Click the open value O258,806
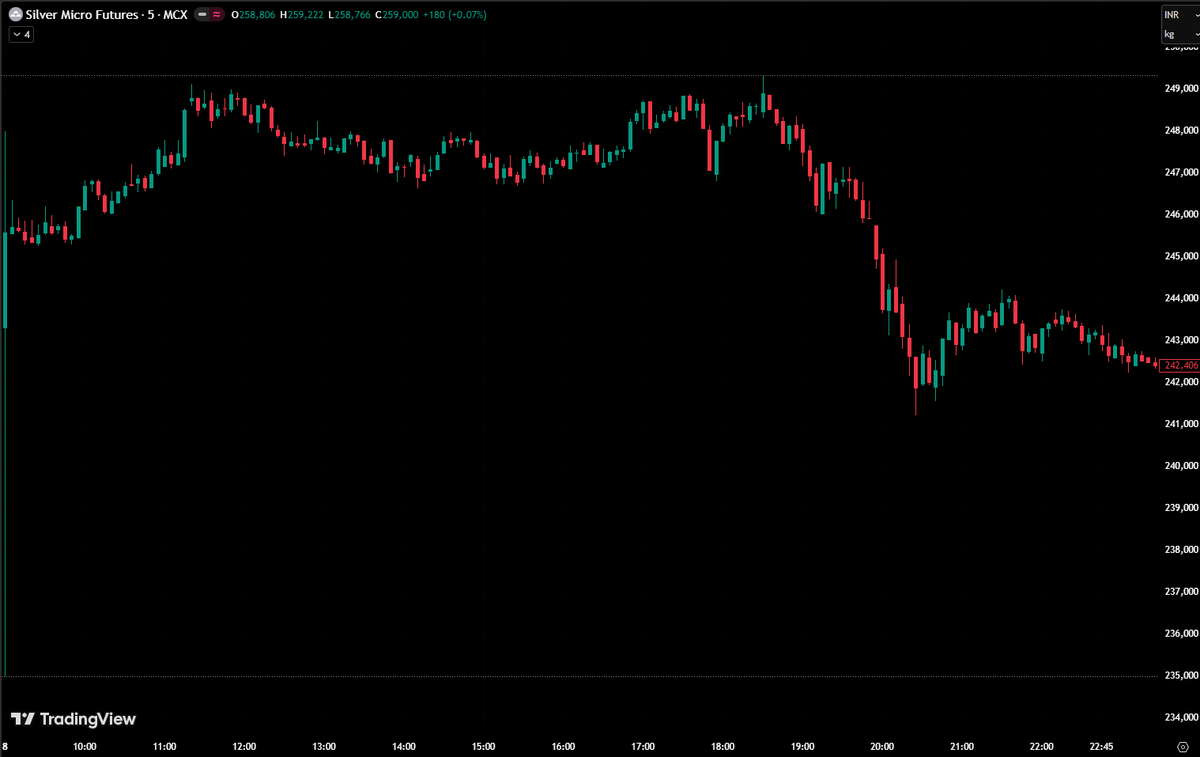The width and height of the screenshot is (1200, 757). point(252,15)
